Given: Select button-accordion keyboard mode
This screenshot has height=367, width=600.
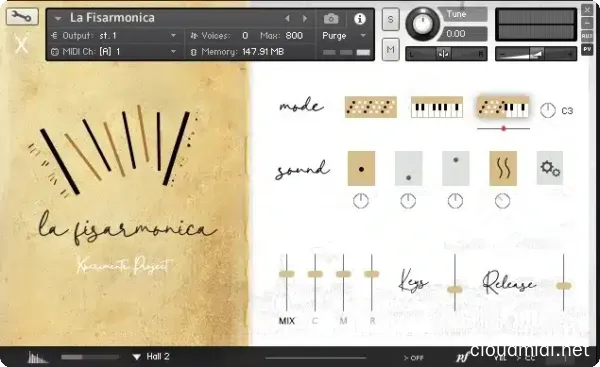Looking at the screenshot, I should tap(370, 107).
